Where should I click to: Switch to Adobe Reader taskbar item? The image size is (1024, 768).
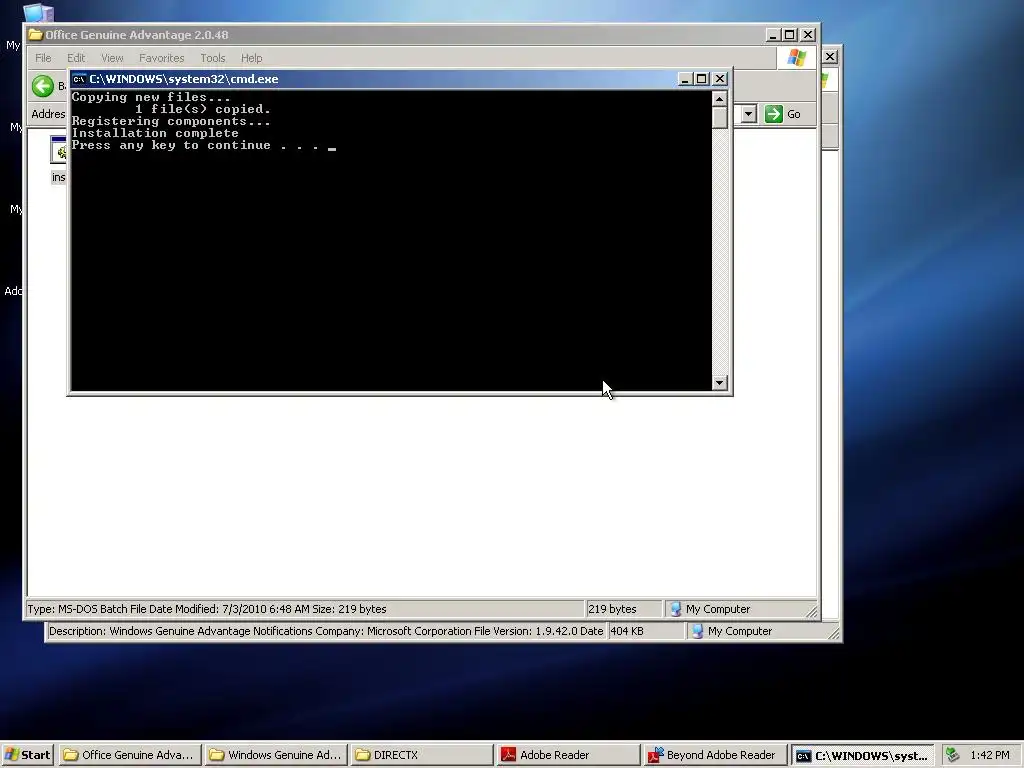(568, 755)
